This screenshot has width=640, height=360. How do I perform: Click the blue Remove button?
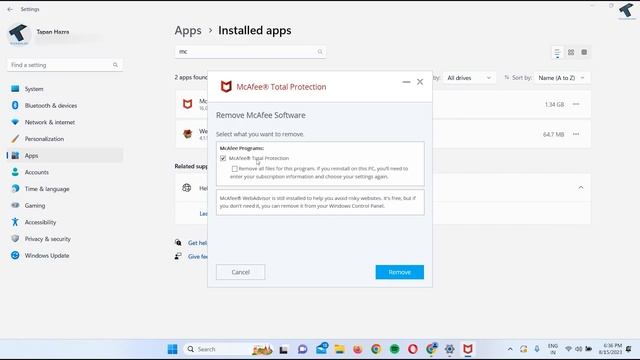coord(400,272)
